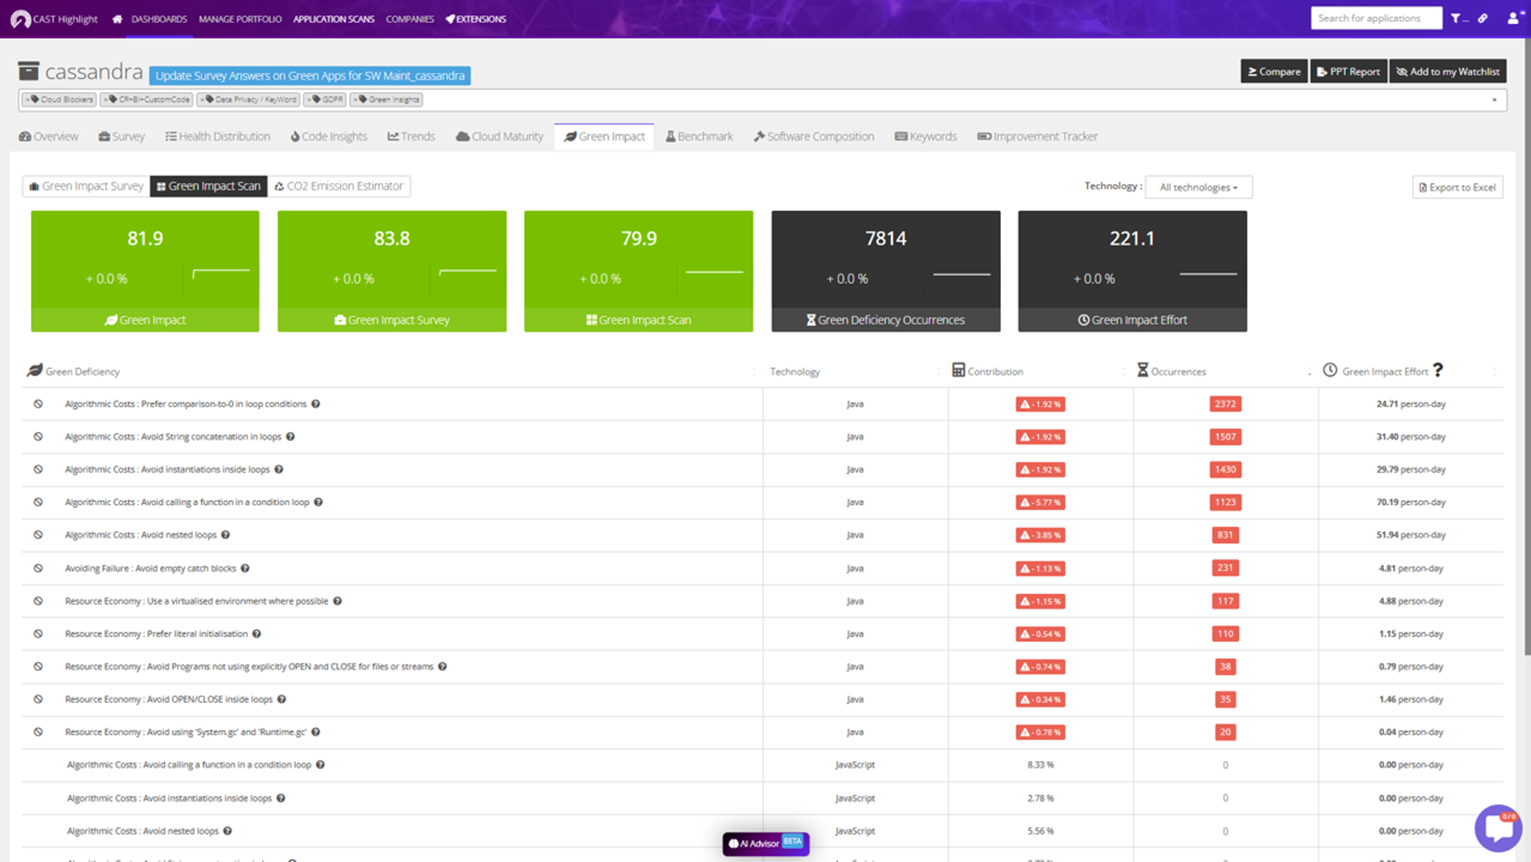Sort by the Occurrences column header
The image size is (1531, 862).
pyautogui.click(x=1177, y=371)
